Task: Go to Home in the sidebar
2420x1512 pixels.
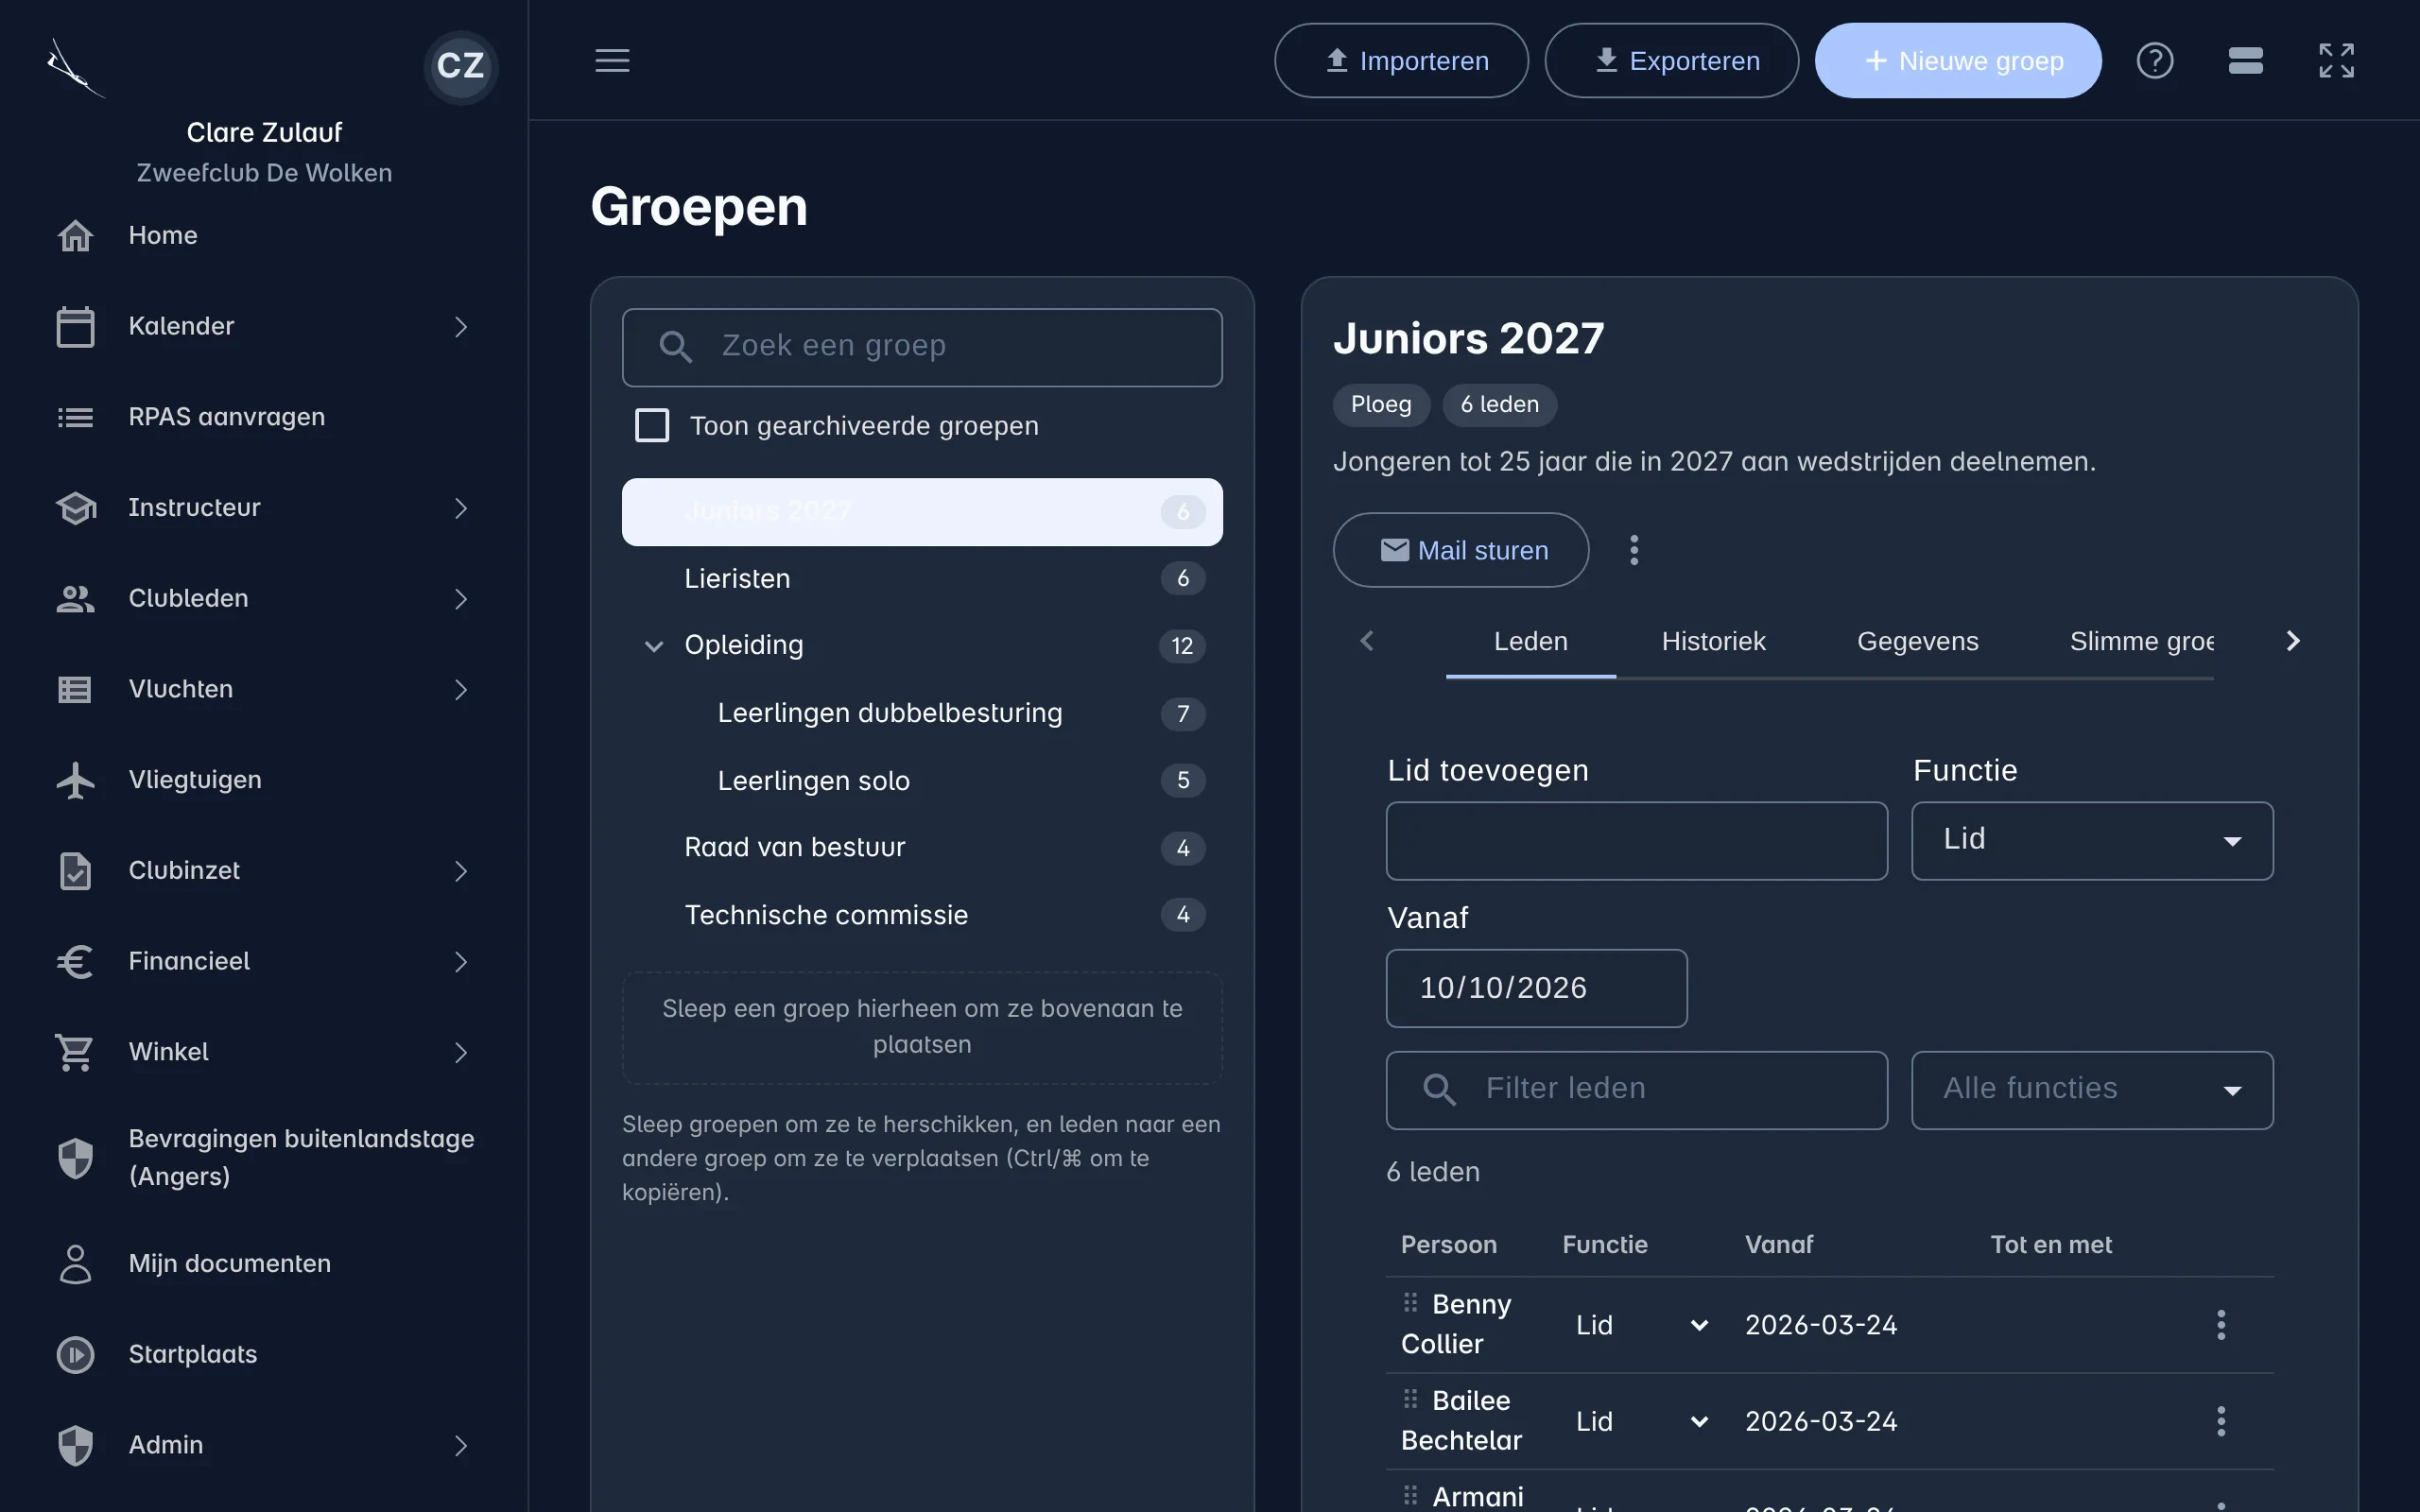Action: [264, 235]
